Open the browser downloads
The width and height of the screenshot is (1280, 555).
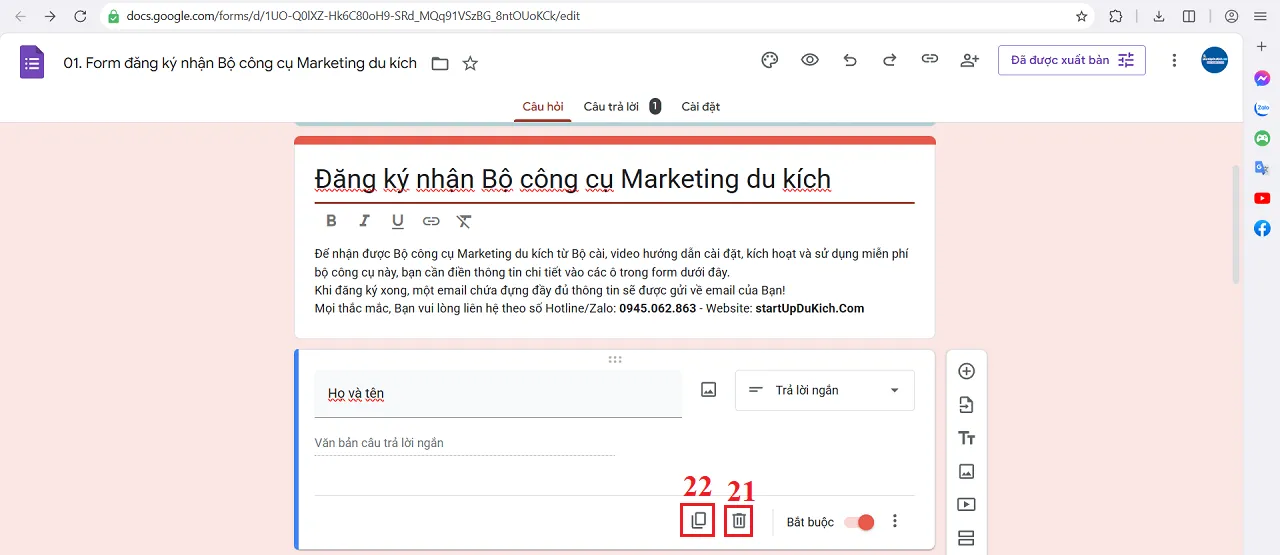tap(1159, 16)
